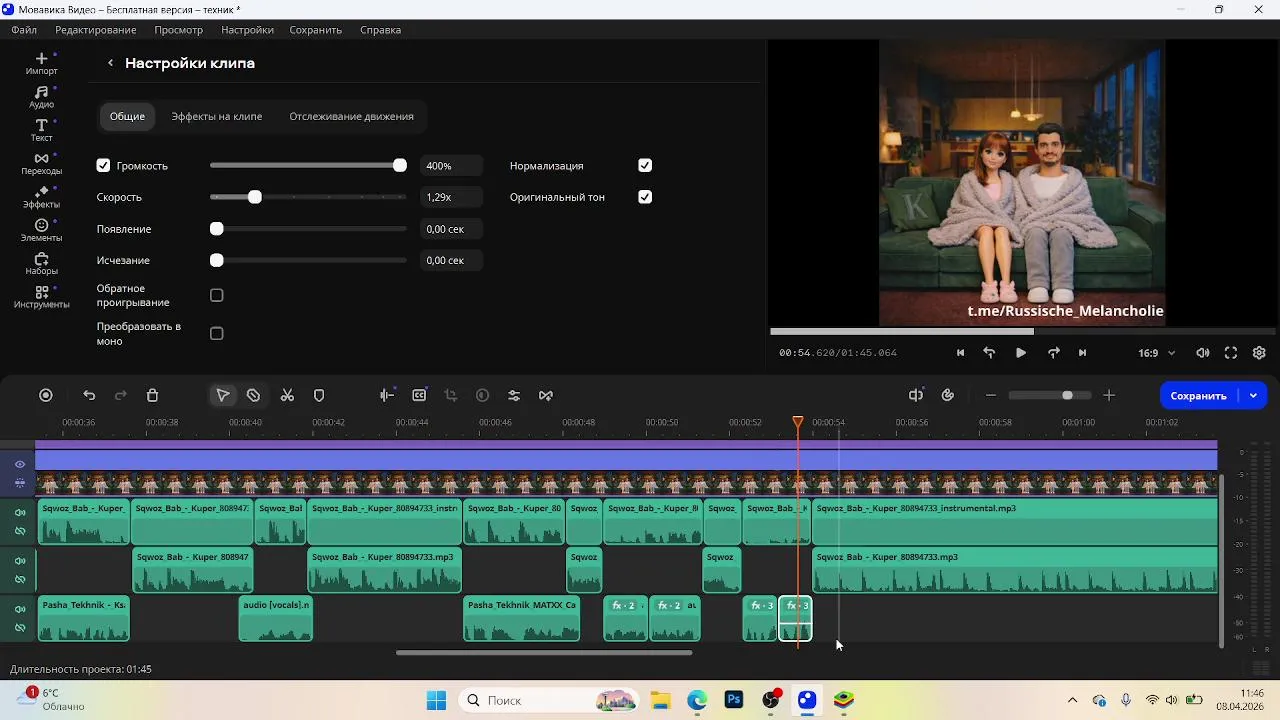The image size is (1280, 720).
Task: Select the blade tool next to pointer
Action: click(x=254, y=395)
